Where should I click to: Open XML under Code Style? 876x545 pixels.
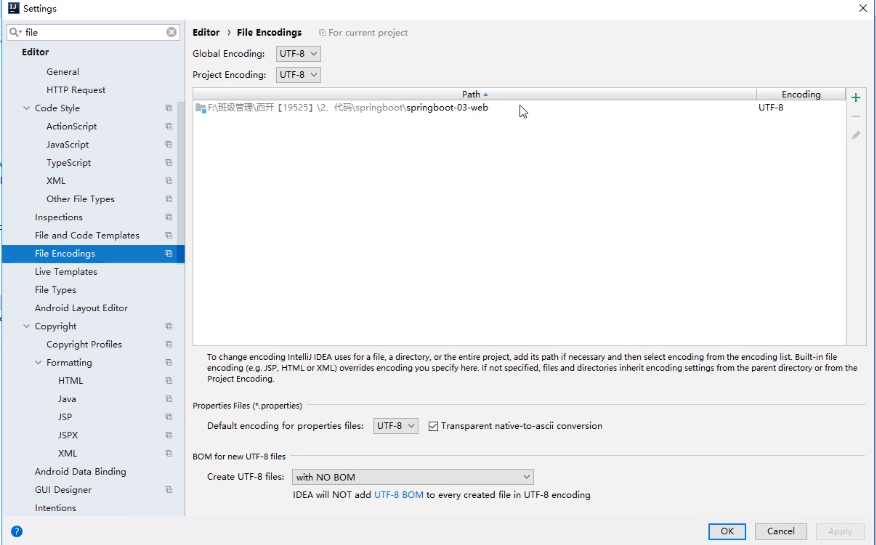pyautogui.click(x=56, y=181)
